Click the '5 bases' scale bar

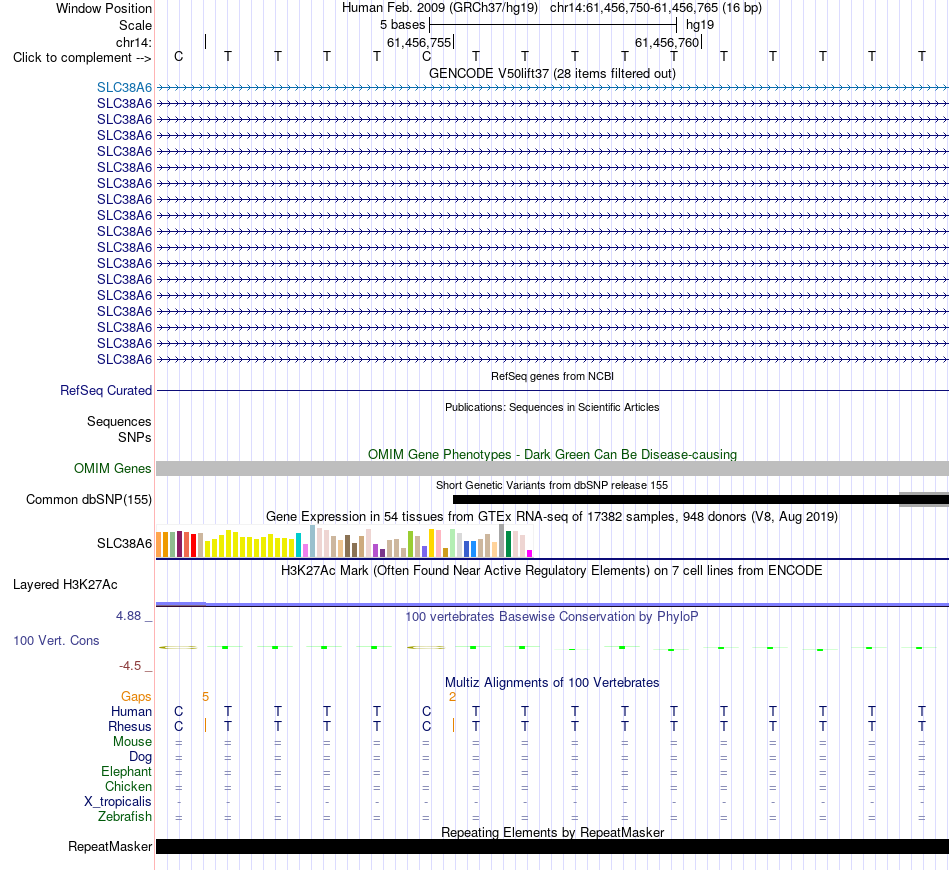[x=553, y=25]
